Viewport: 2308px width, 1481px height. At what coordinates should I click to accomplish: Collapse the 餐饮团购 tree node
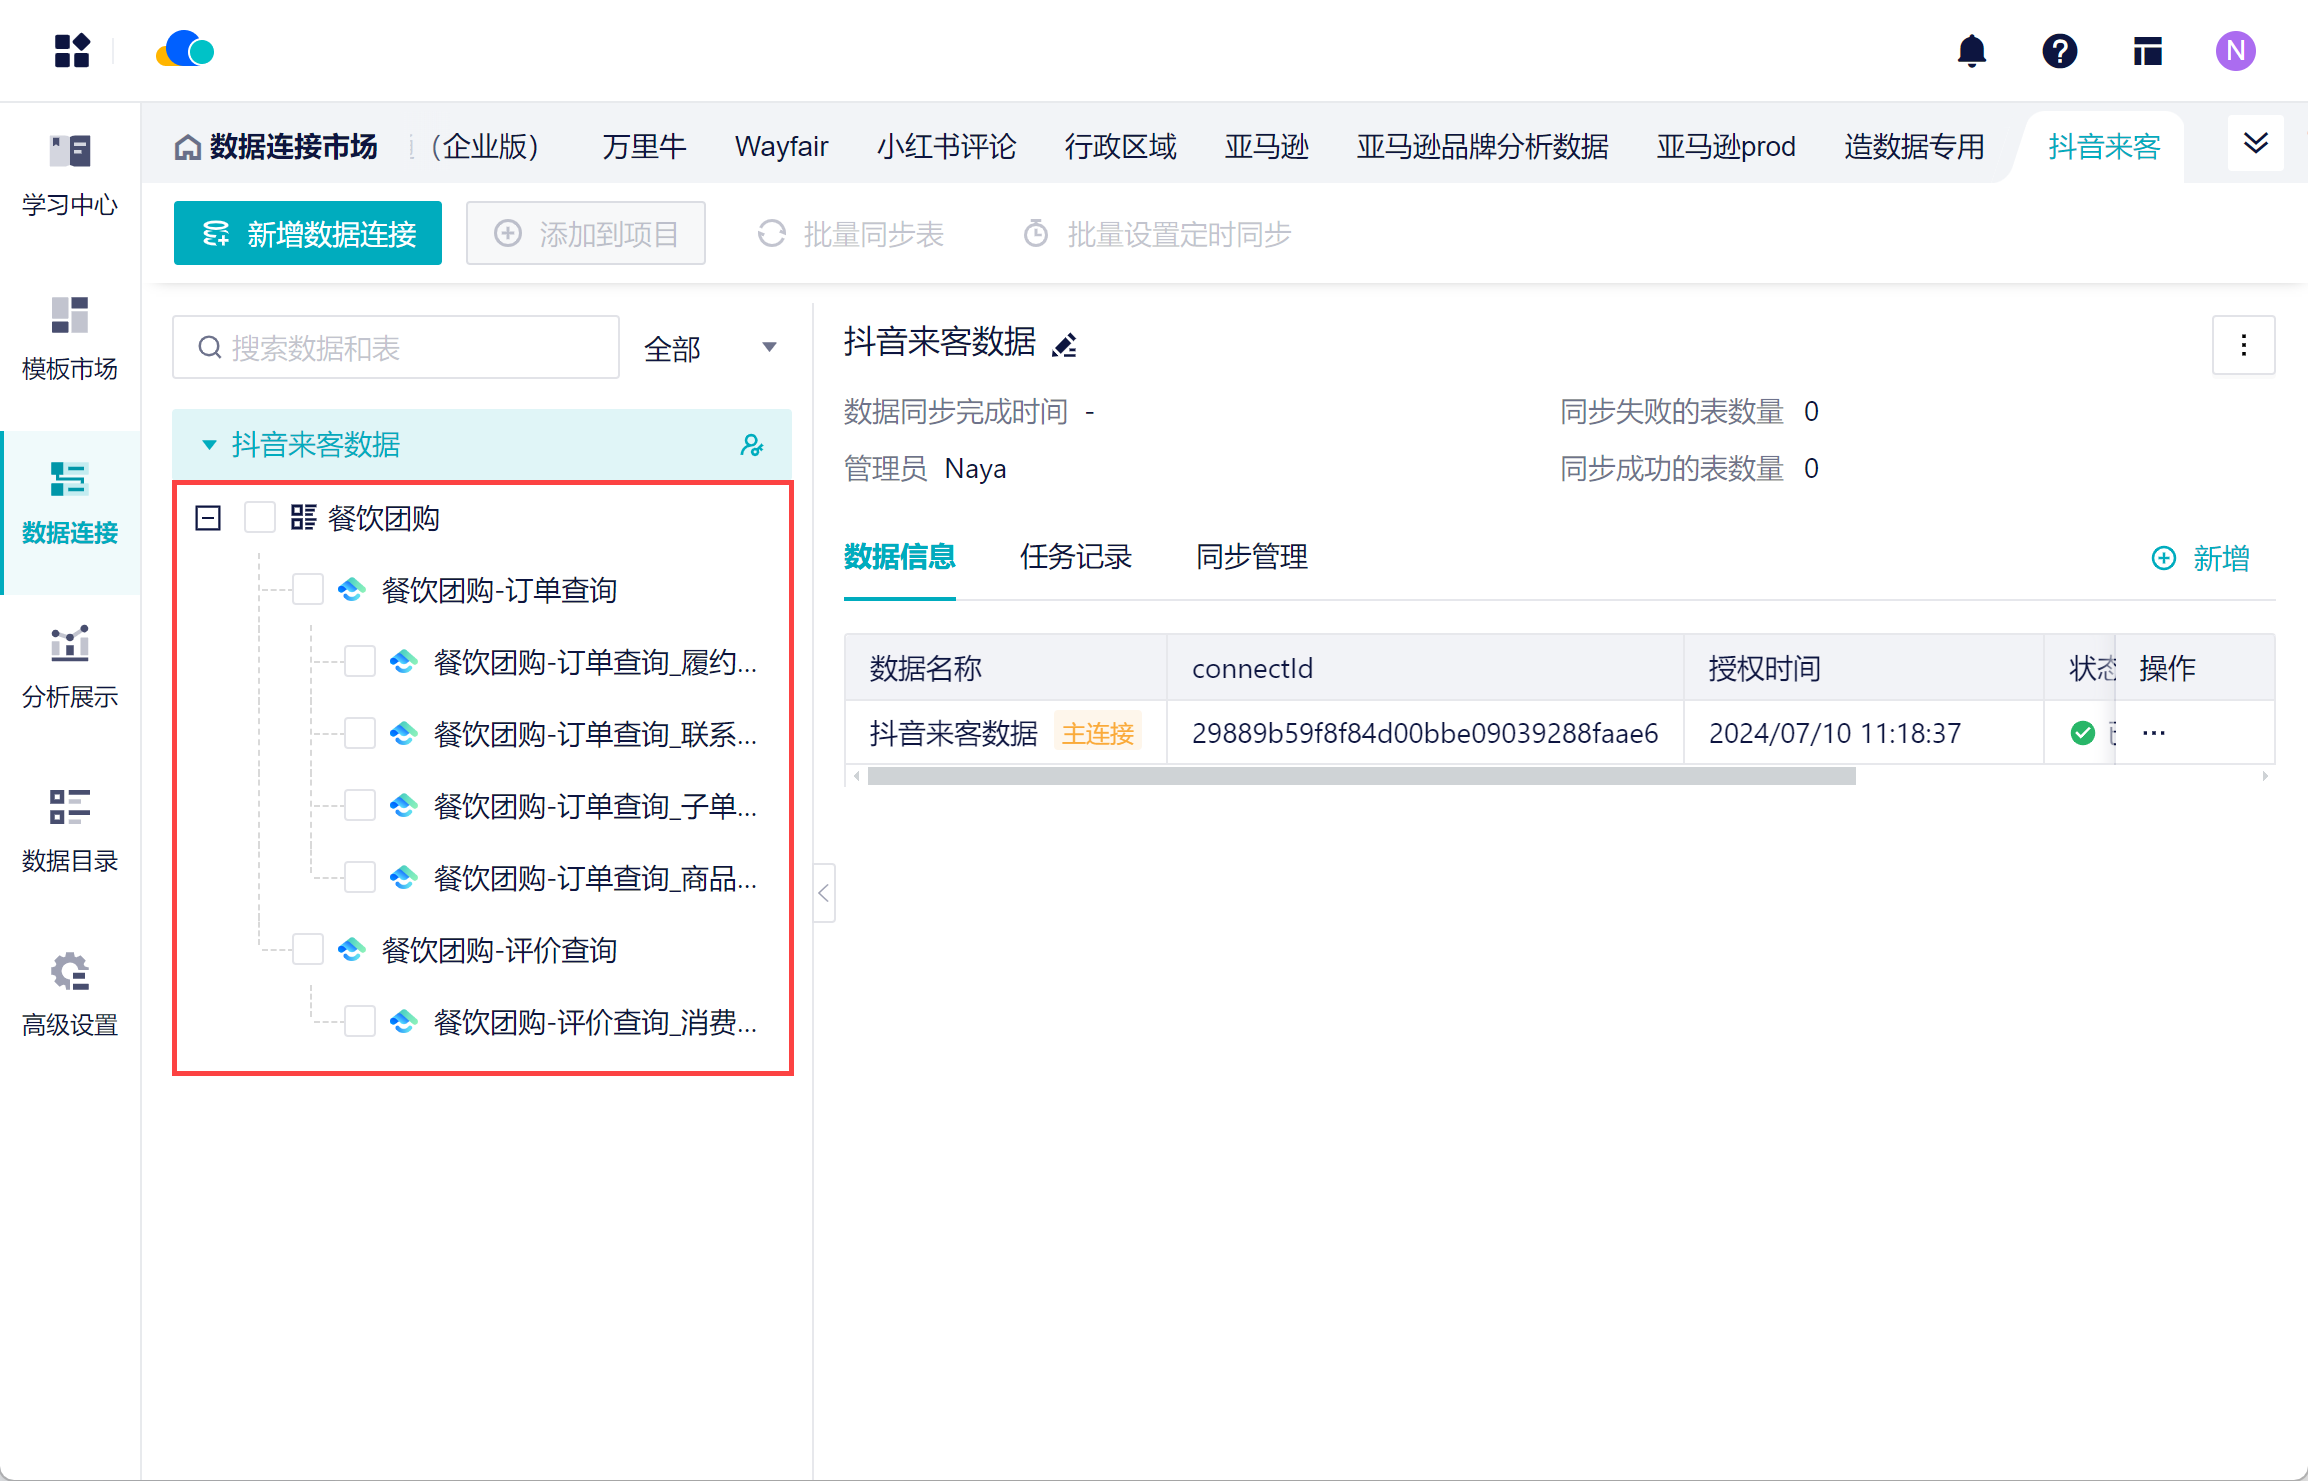click(x=208, y=518)
